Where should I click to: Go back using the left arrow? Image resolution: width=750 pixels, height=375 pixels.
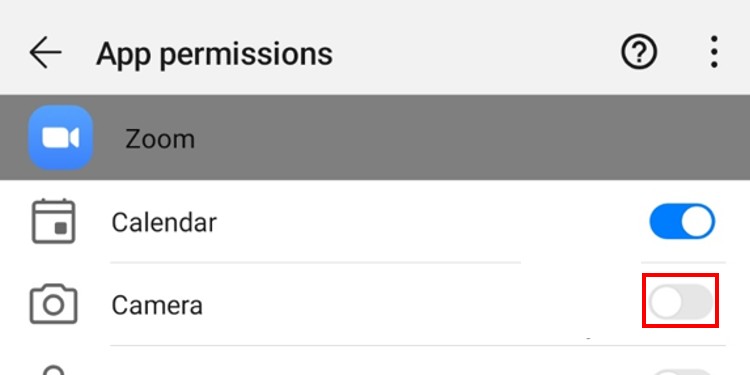45,52
